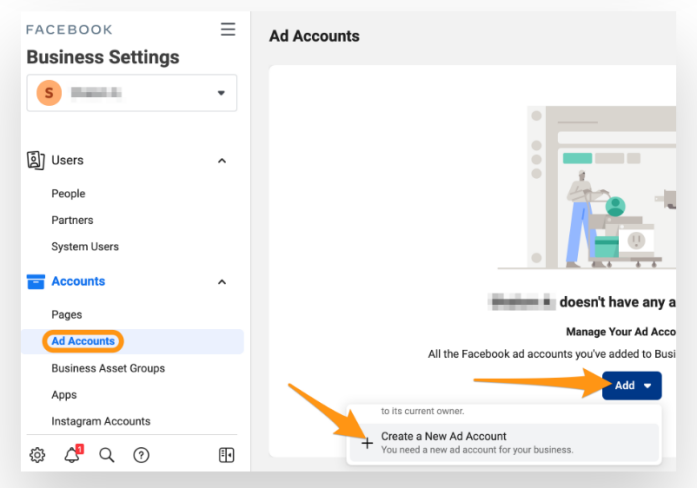Click the search magnifier icon

pyautogui.click(x=107, y=455)
